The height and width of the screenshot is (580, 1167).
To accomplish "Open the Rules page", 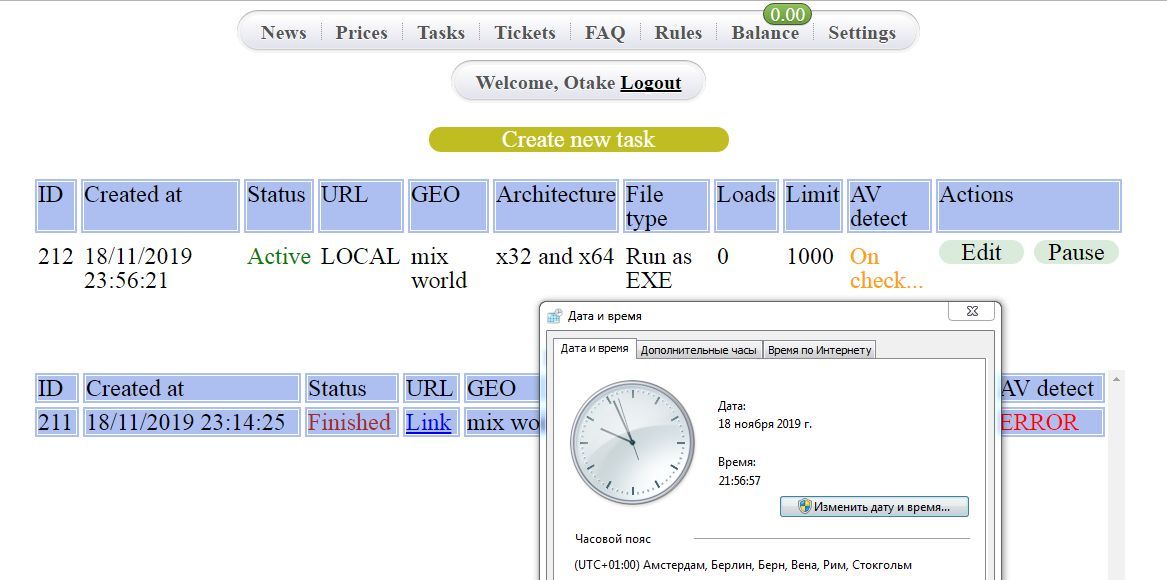I will click(678, 33).
